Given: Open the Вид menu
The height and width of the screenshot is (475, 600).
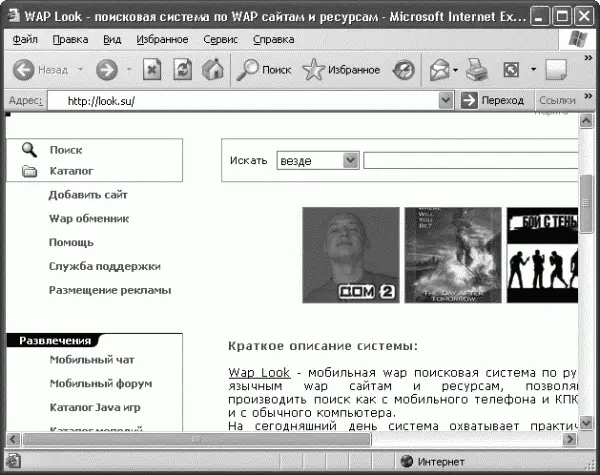Looking at the screenshot, I should pos(112,39).
